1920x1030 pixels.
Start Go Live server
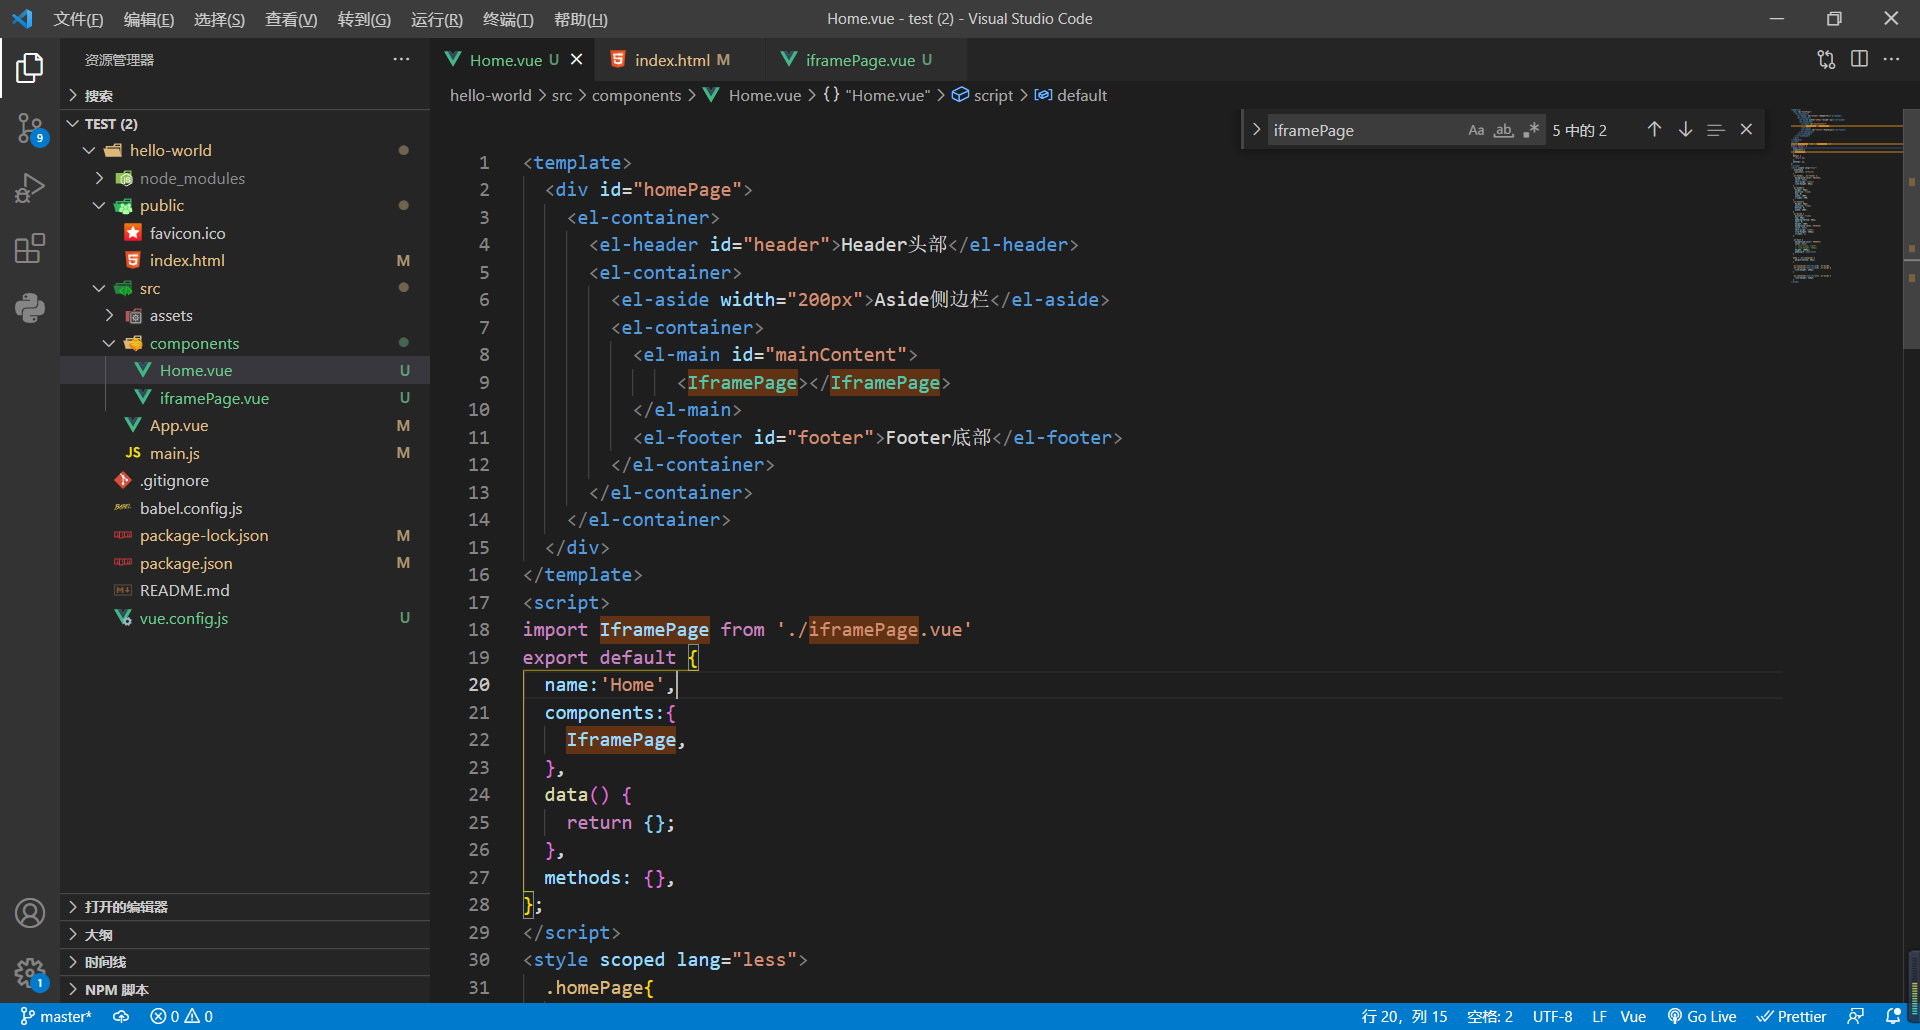[1702, 1016]
